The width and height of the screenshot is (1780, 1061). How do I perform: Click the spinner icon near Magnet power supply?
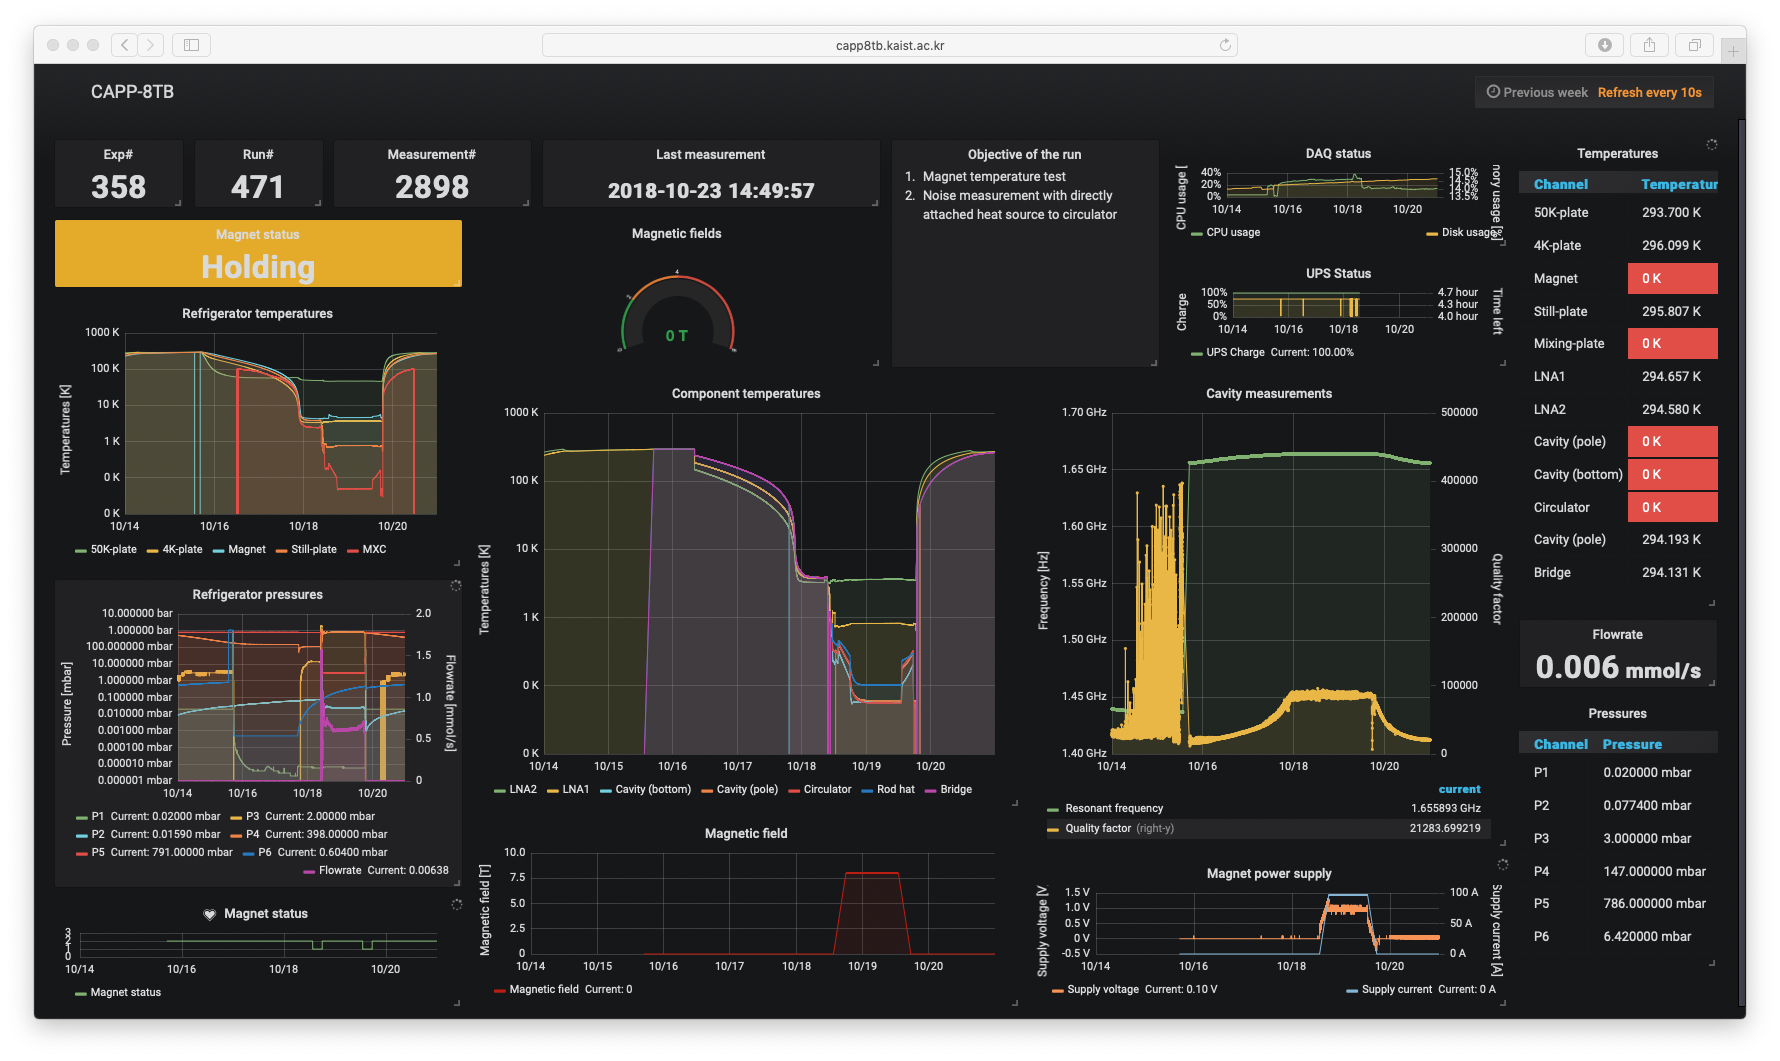(x=1502, y=865)
